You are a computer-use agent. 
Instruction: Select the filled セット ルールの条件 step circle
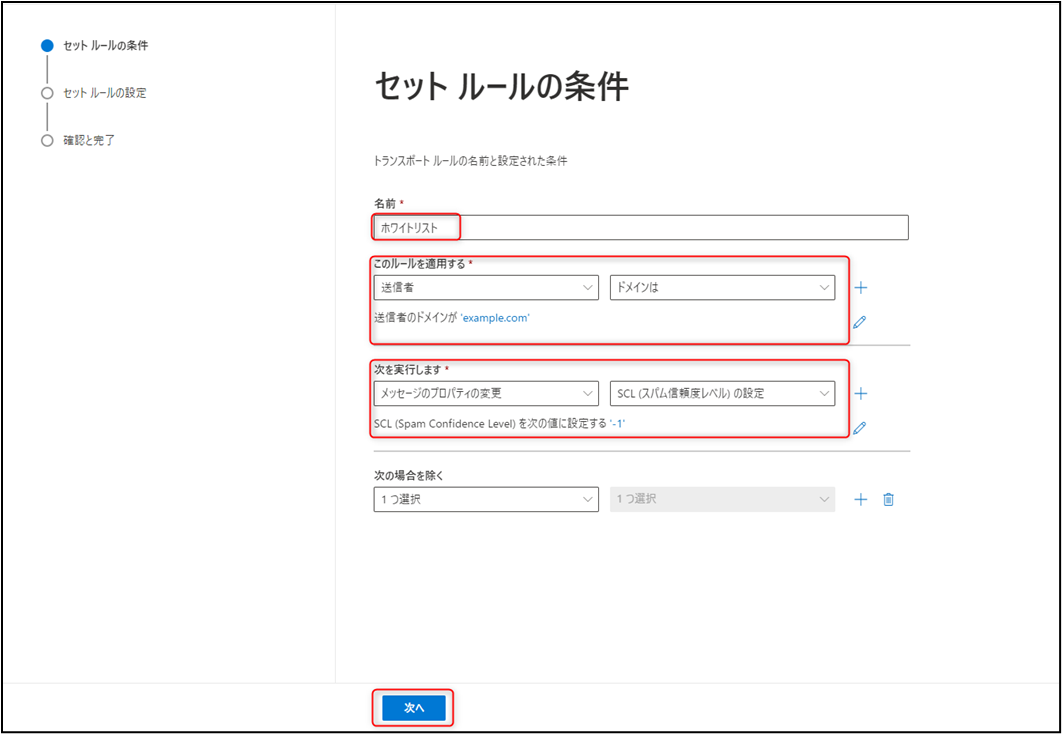pos(47,45)
